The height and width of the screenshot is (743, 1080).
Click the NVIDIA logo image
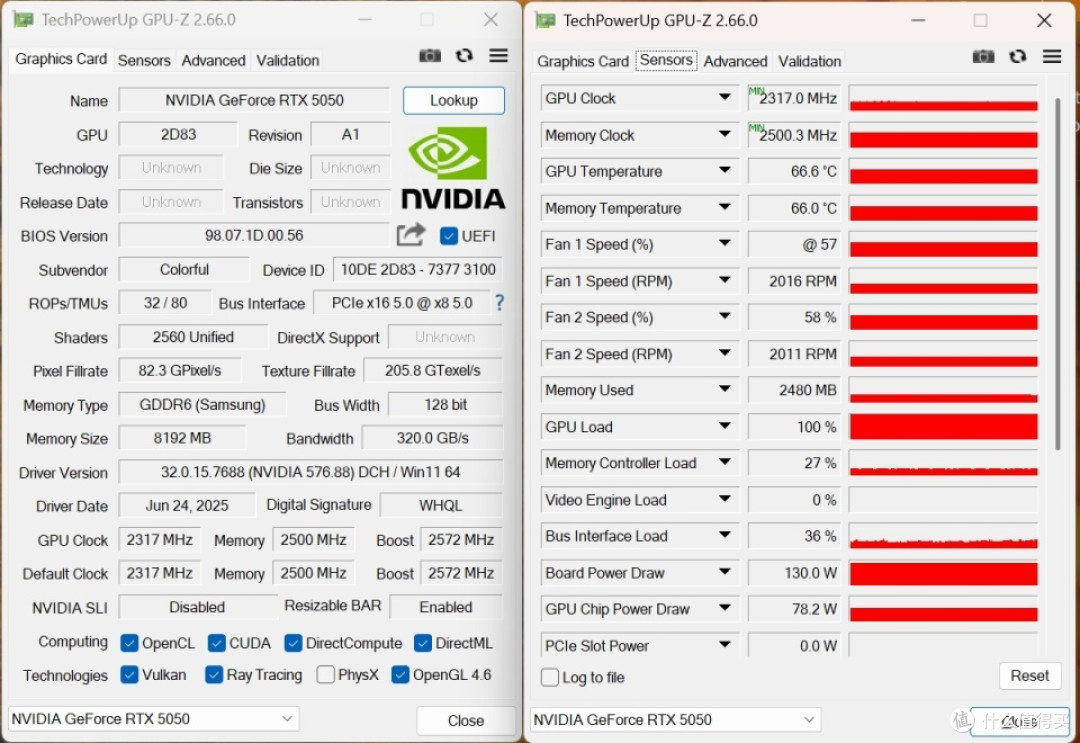click(453, 167)
